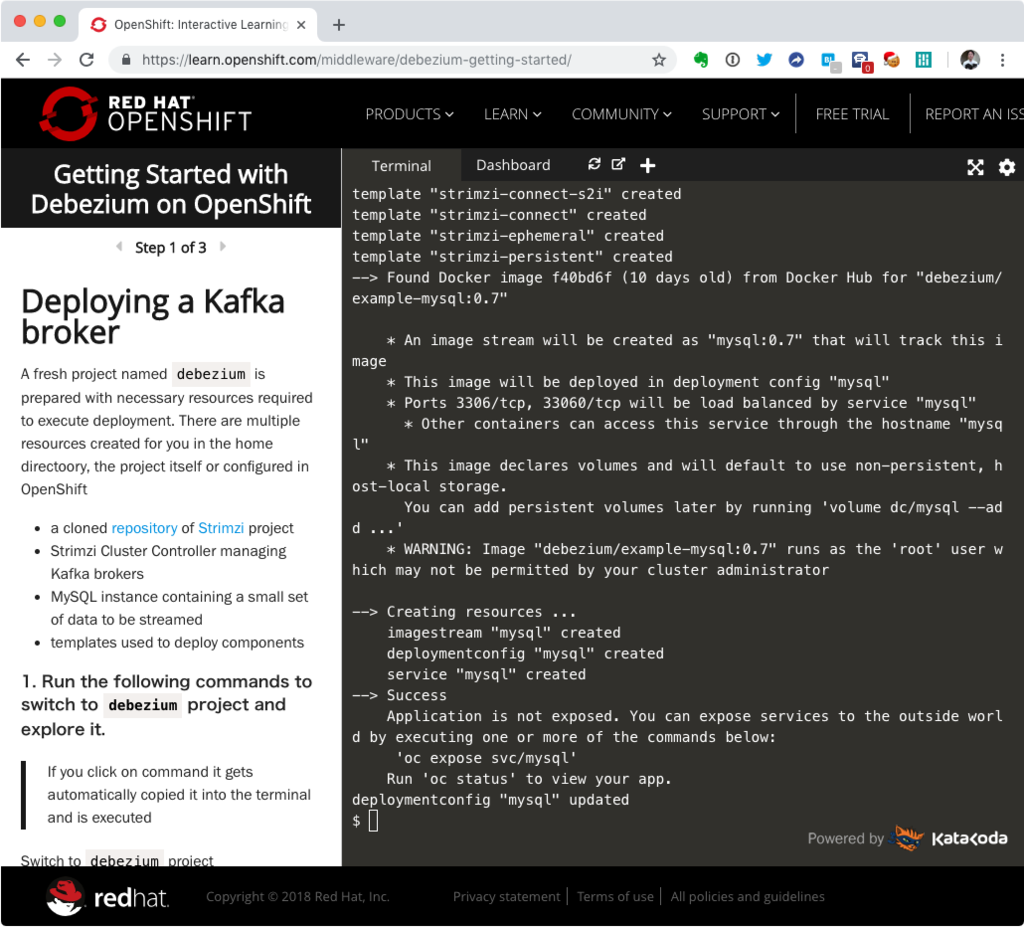Click 'imagestream "mysql" created' terminal line
The height and width of the screenshot is (927, 1024).
504,632
